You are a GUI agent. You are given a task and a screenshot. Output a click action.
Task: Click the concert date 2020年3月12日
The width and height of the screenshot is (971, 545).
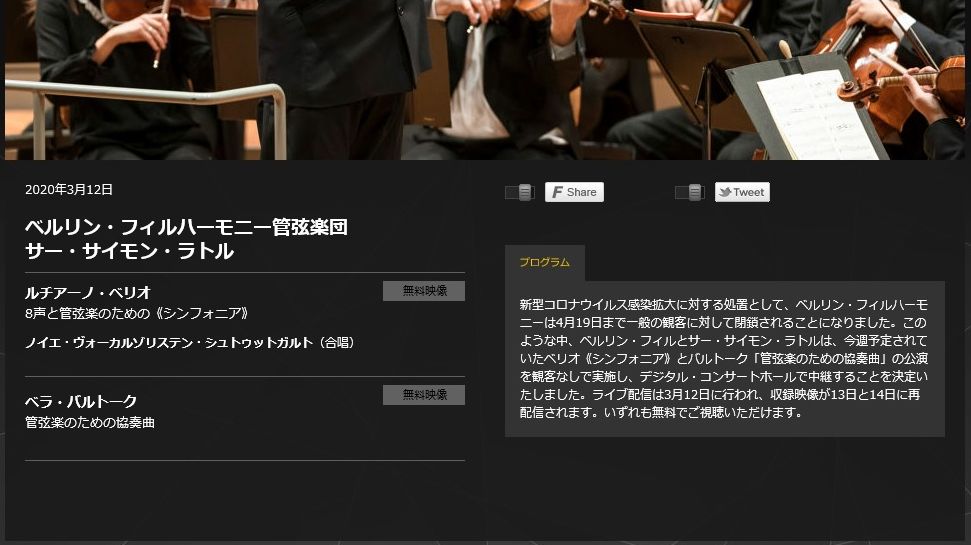click(x=69, y=190)
